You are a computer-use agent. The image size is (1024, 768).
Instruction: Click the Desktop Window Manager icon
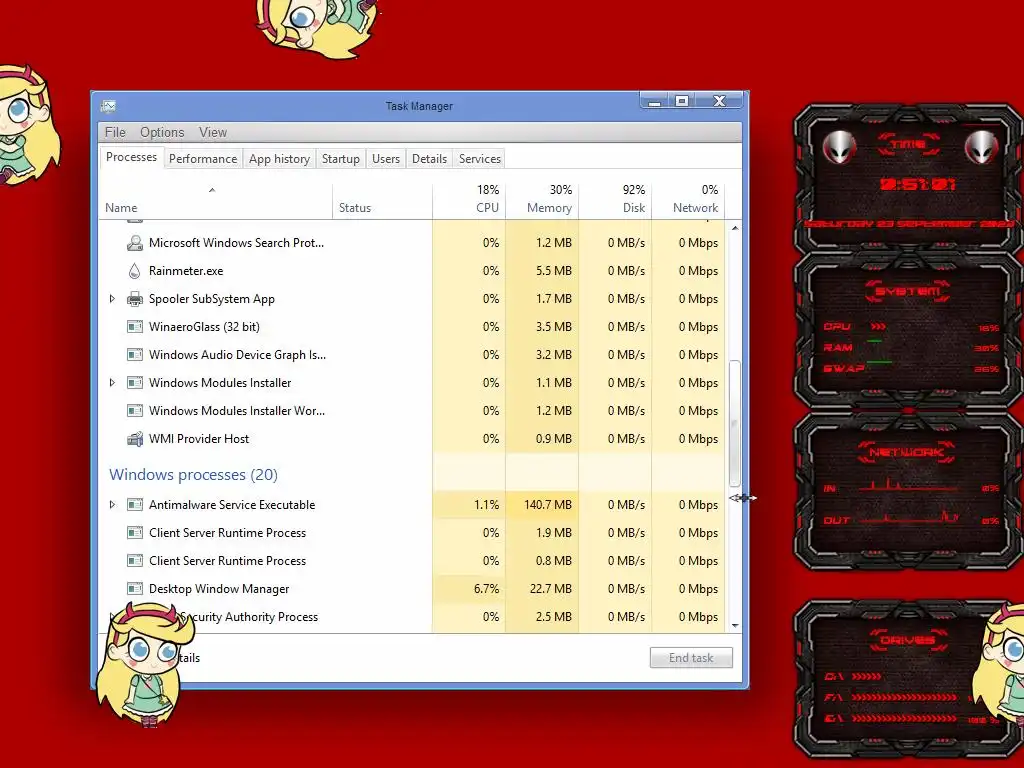pyautogui.click(x=135, y=589)
